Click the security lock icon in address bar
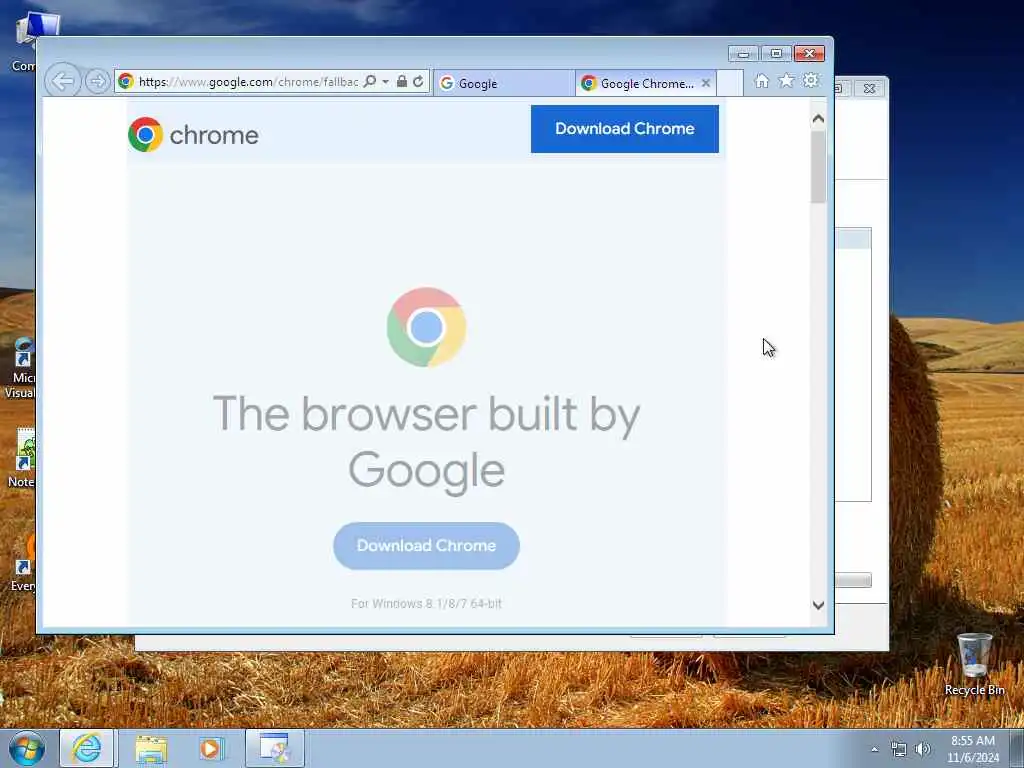Screen dimensions: 1024x768 (x=402, y=82)
